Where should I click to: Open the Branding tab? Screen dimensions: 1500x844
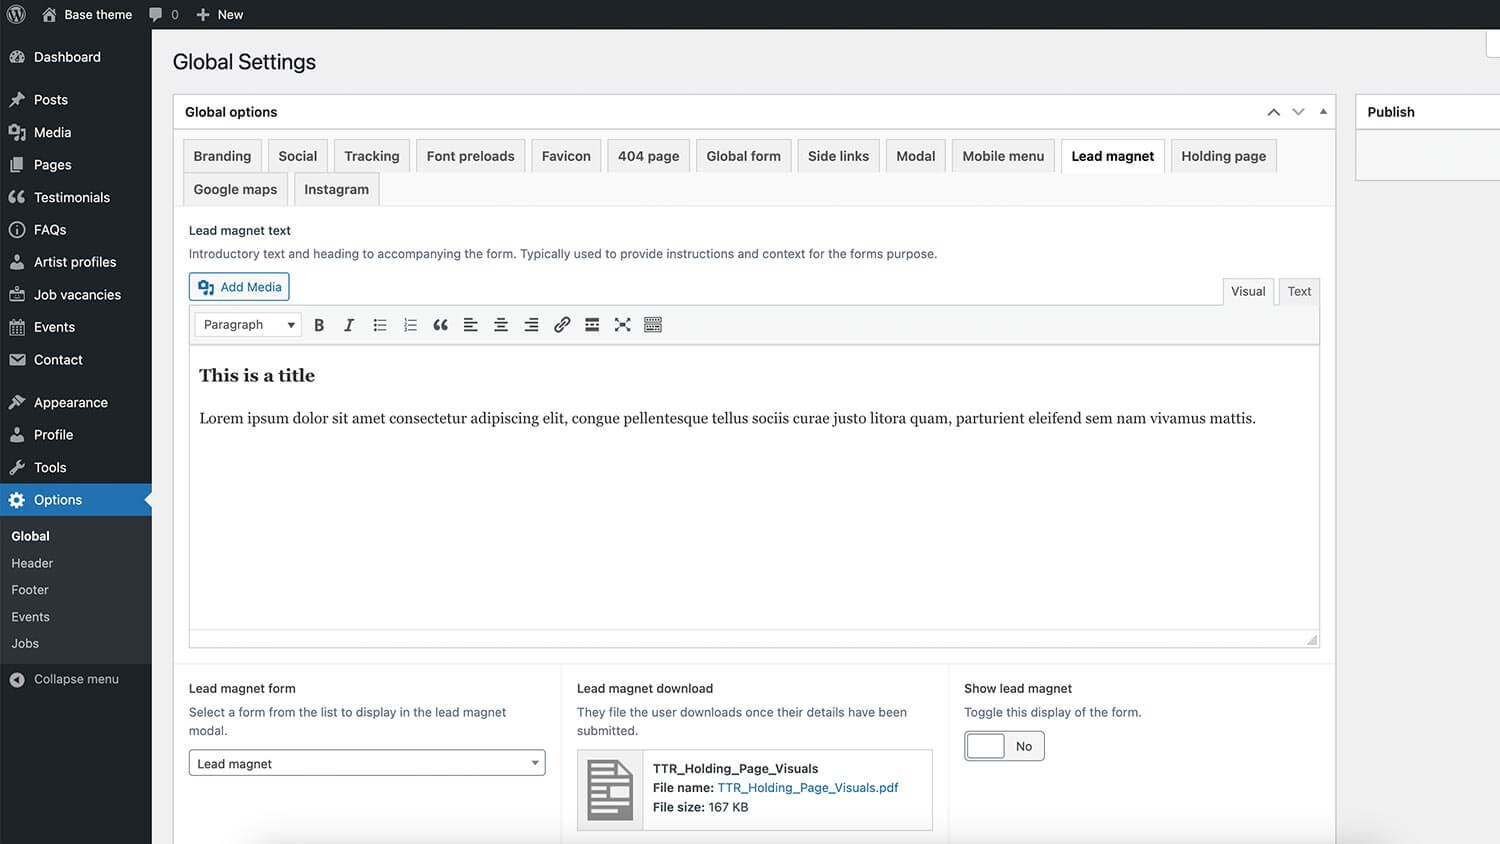point(222,156)
